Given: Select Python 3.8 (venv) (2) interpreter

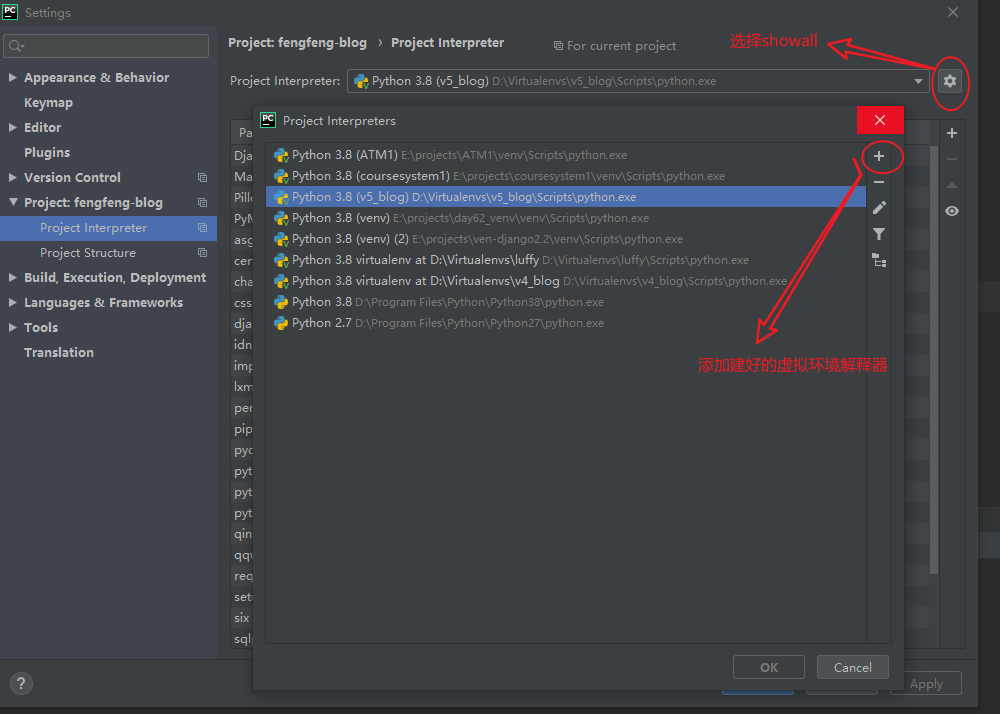Looking at the screenshot, I should [x=566, y=239].
